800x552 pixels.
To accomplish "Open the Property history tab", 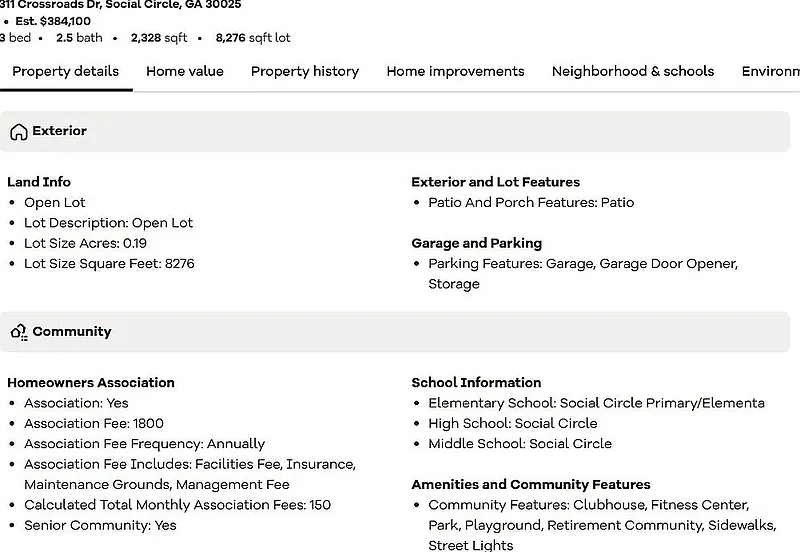I will (305, 71).
